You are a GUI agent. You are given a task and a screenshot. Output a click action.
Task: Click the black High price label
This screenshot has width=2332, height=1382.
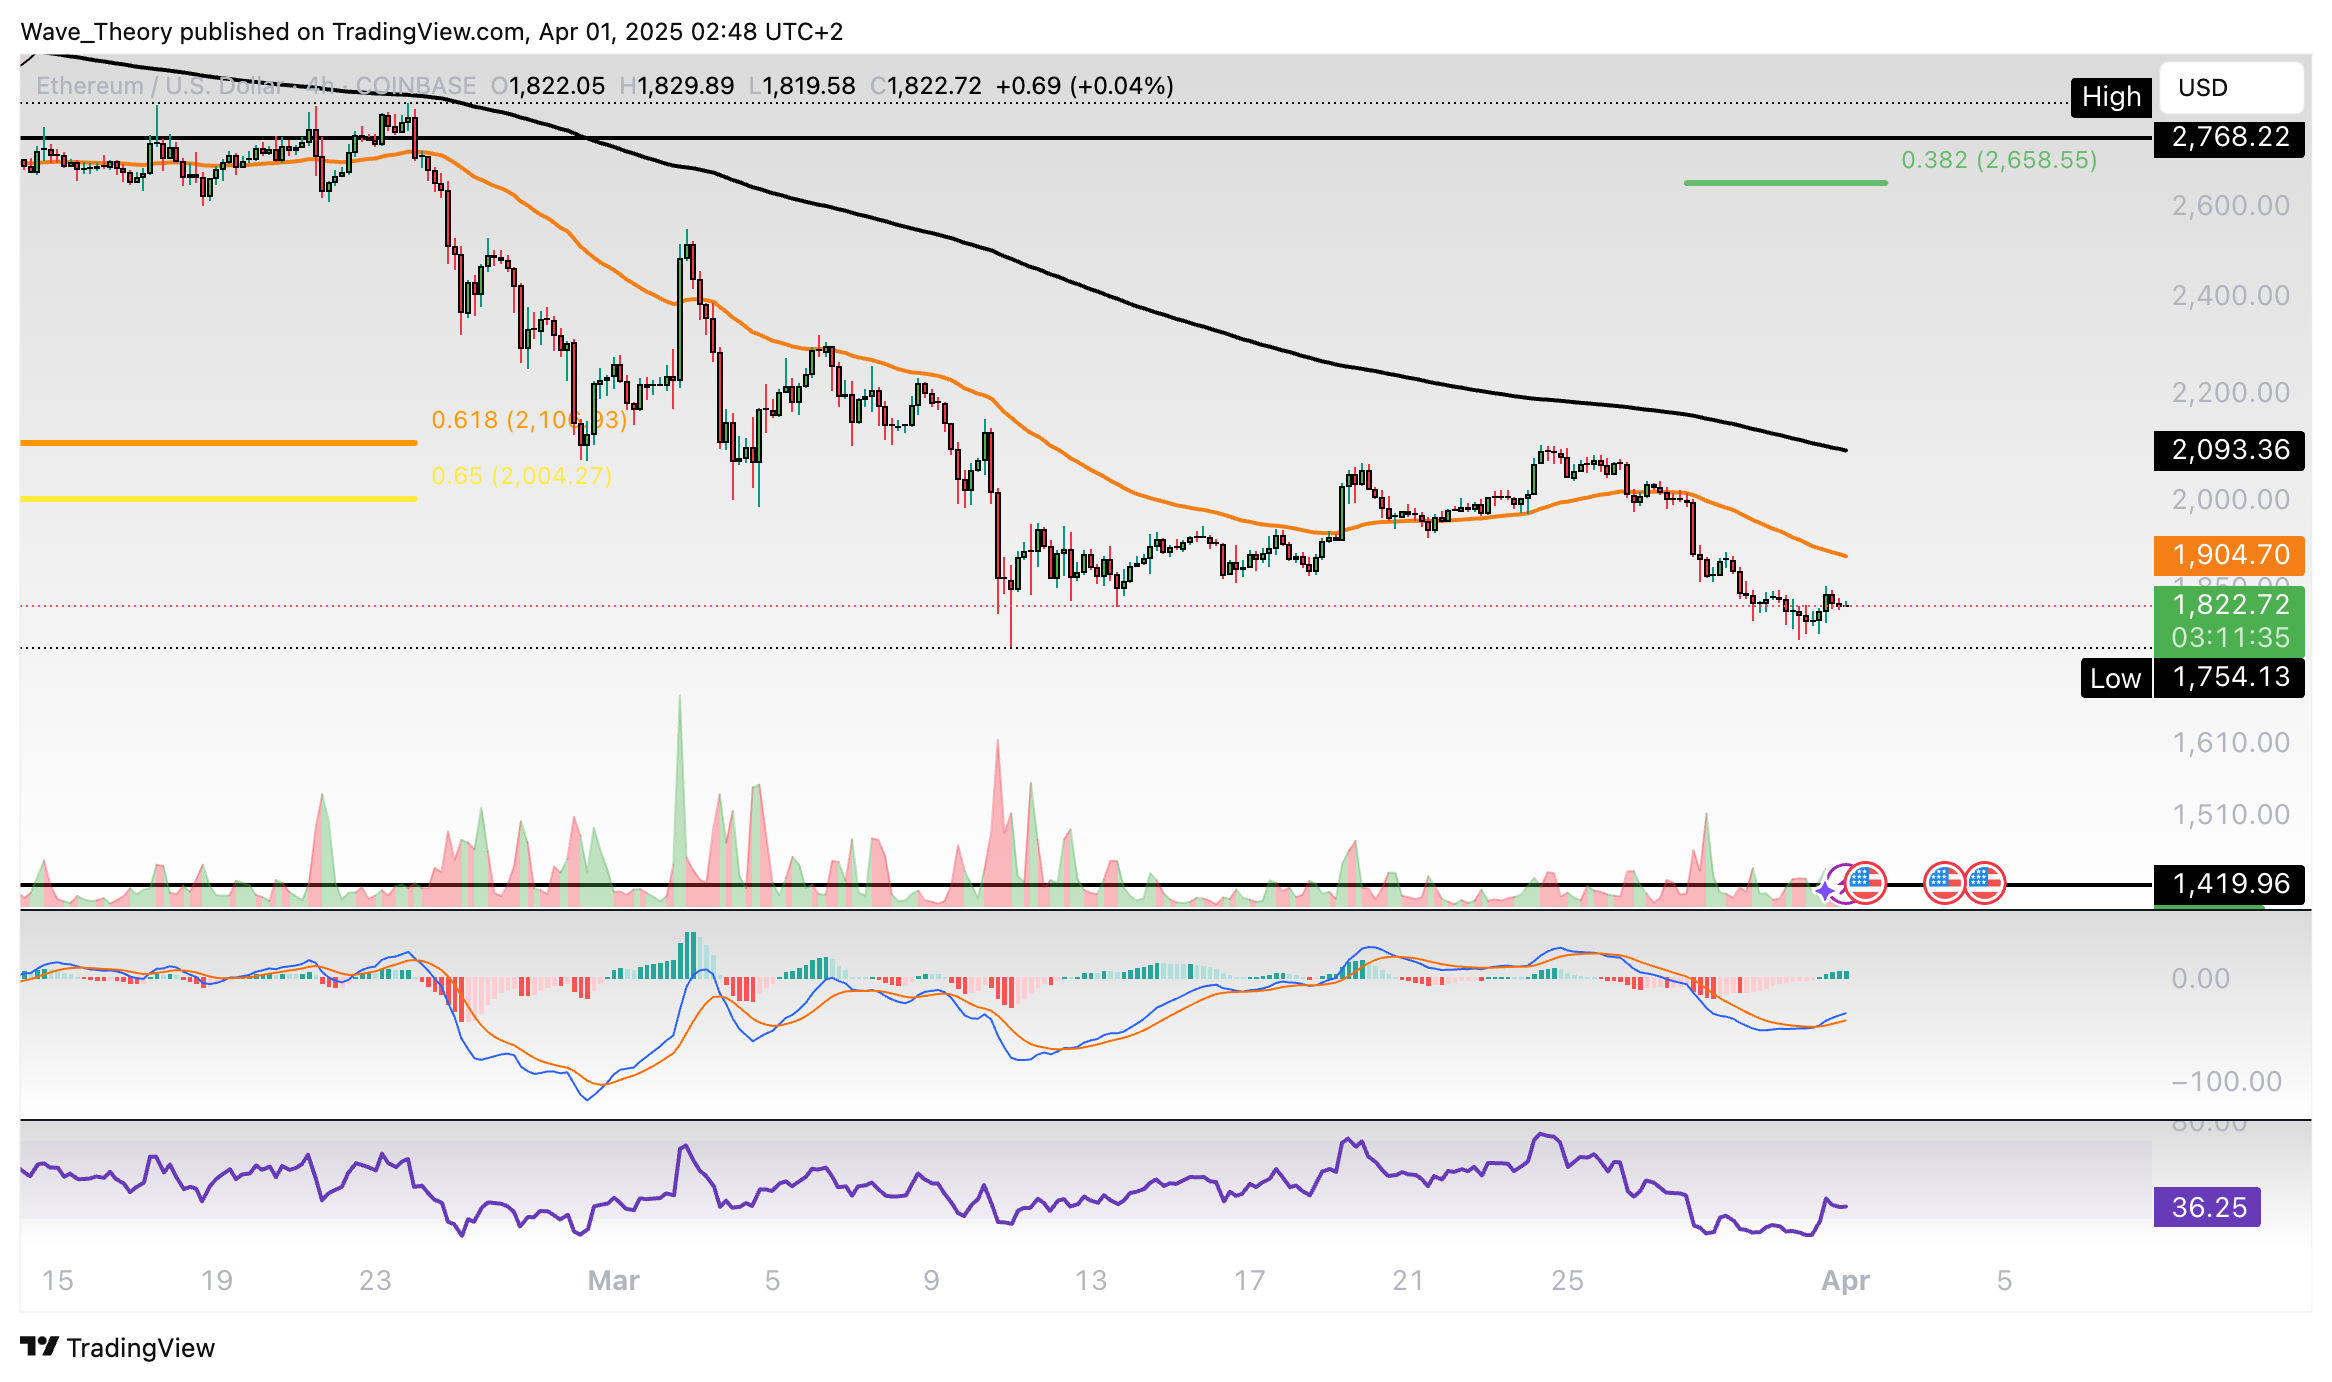[x=2110, y=97]
